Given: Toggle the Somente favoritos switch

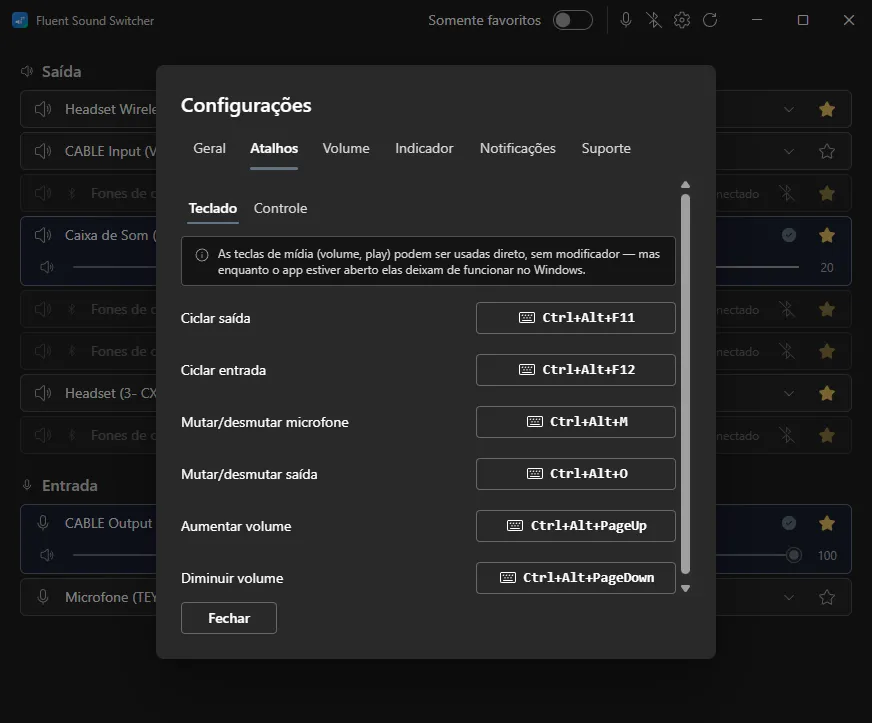Looking at the screenshot, I should point(572,21).
